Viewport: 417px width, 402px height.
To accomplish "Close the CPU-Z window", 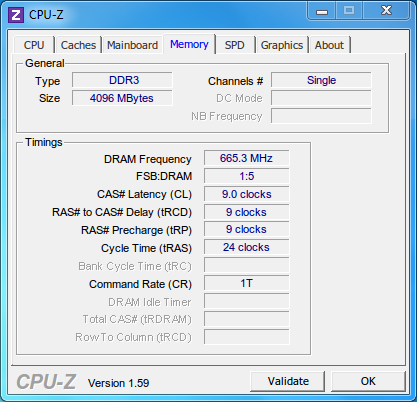I will click(386, 11).
